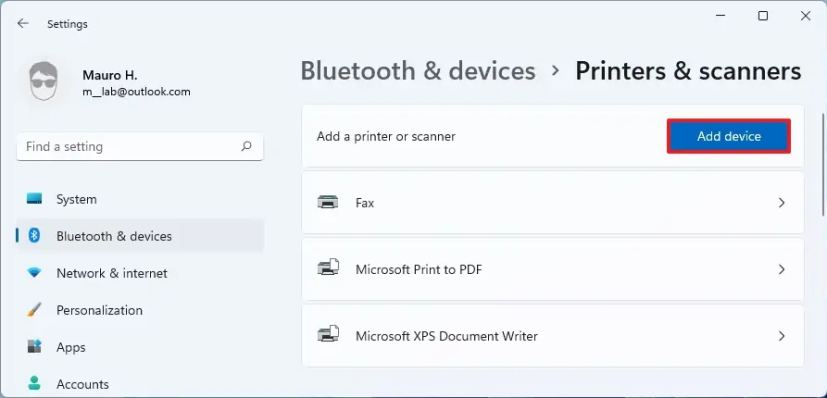Click the Add device button
827x398 pixels.
point(729,136)
